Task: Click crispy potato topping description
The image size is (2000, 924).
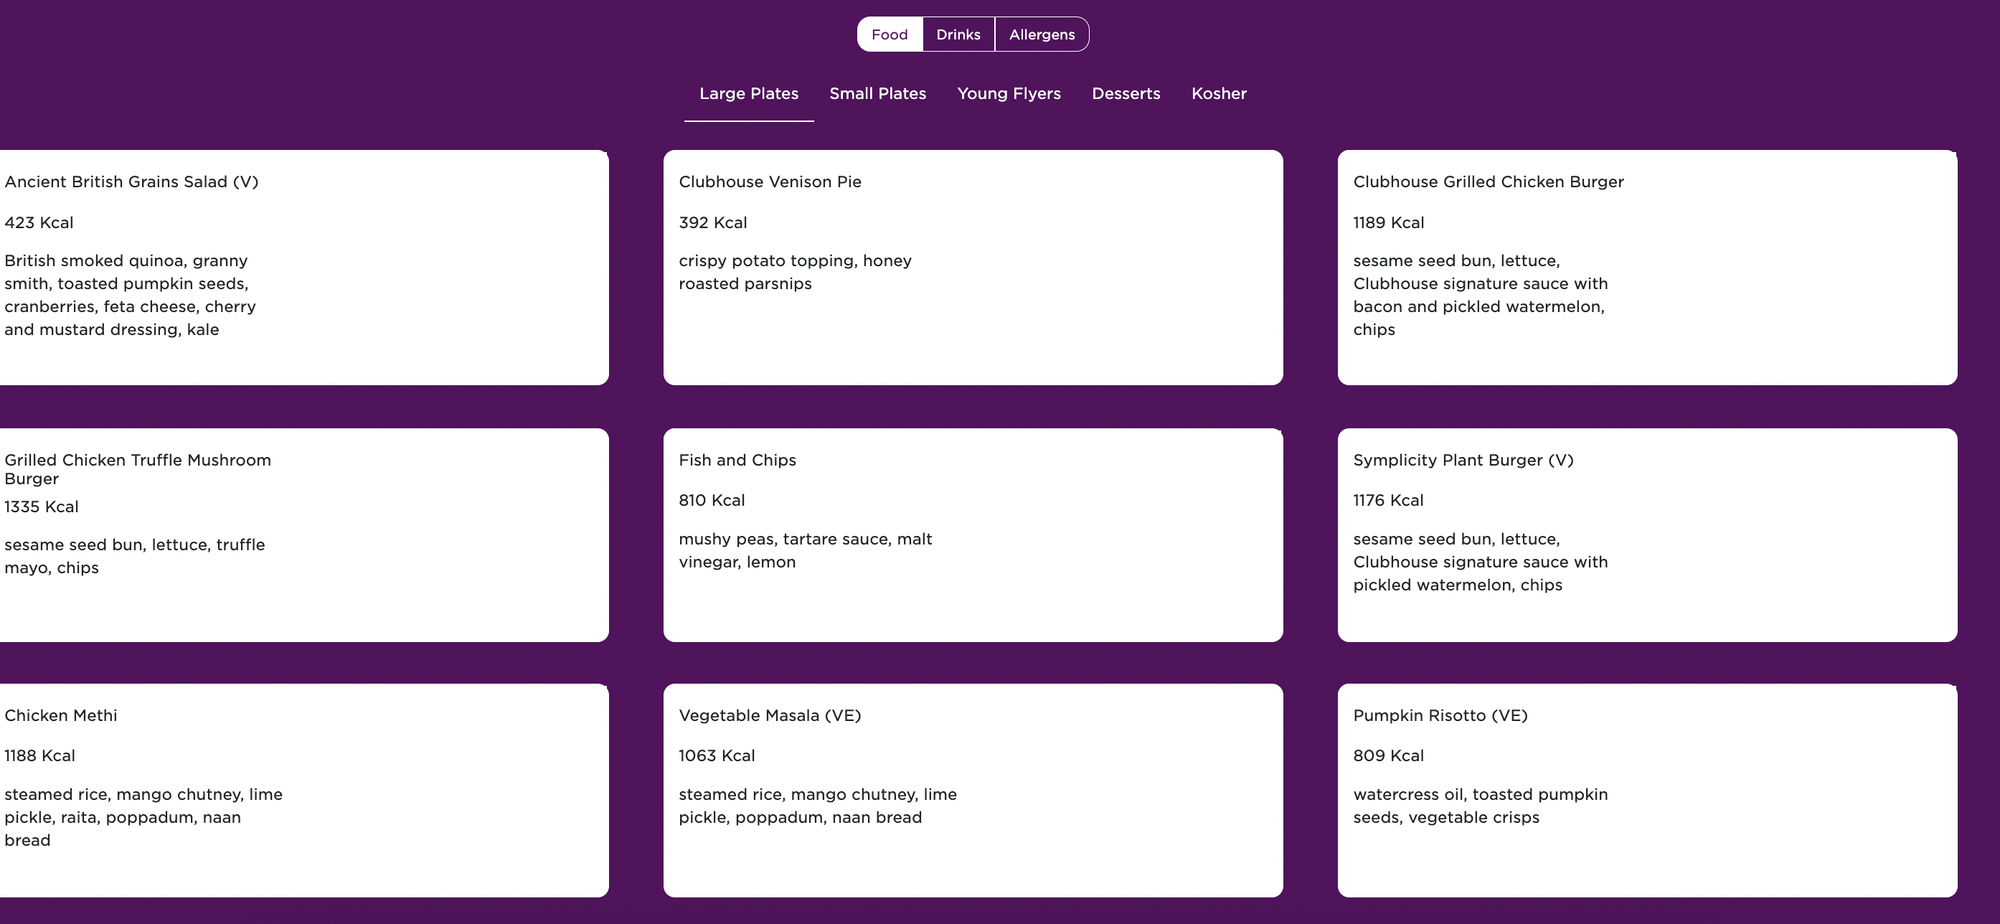Action: pos(795,272)
